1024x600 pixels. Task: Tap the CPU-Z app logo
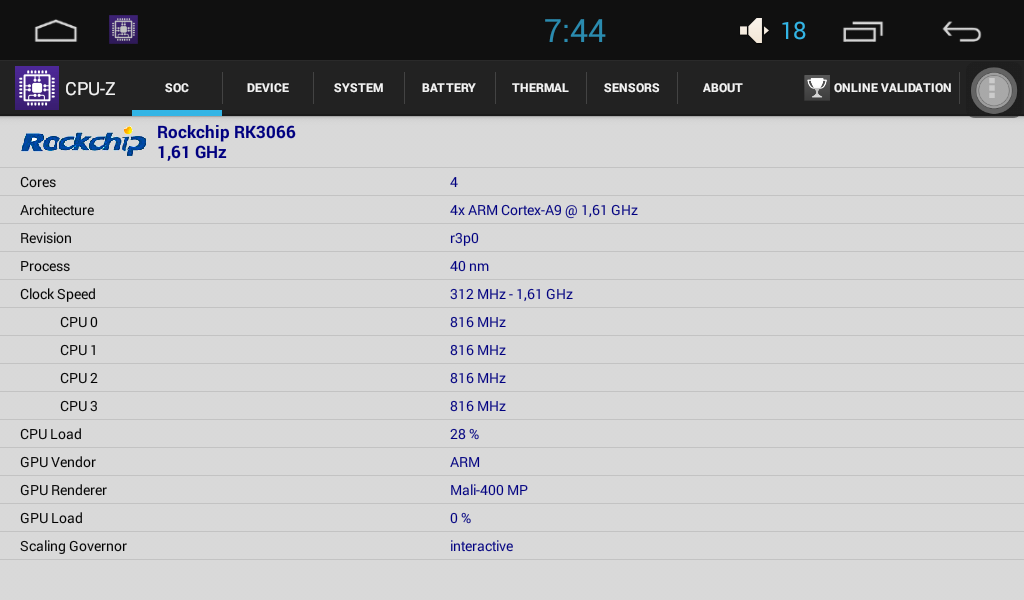coord(37,87)
